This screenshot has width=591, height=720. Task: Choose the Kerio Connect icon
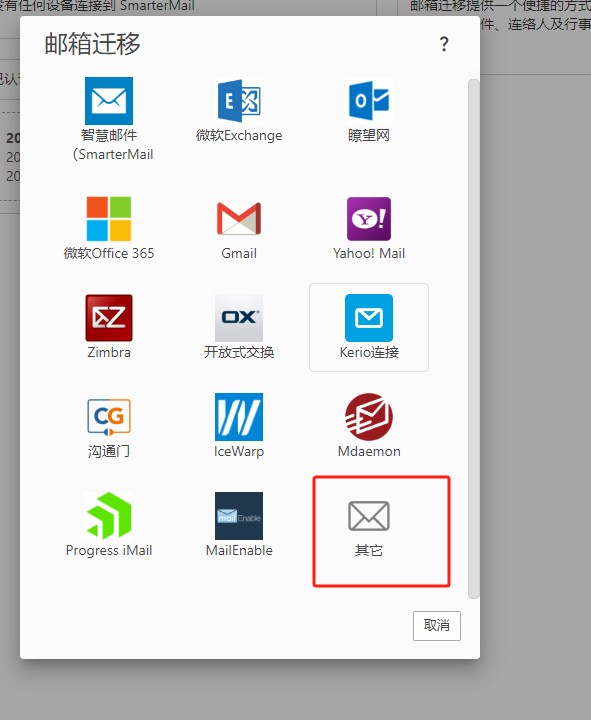tap(369, 318)
